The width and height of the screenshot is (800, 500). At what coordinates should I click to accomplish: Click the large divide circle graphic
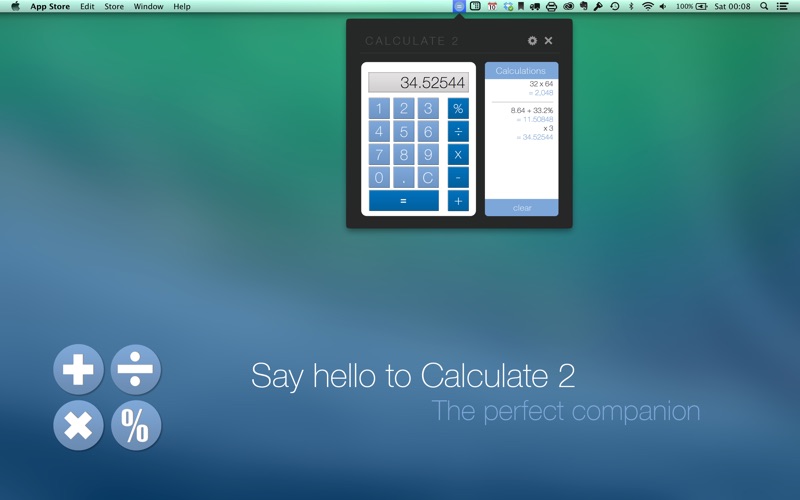pyautogui.click(x=136, y=369)
